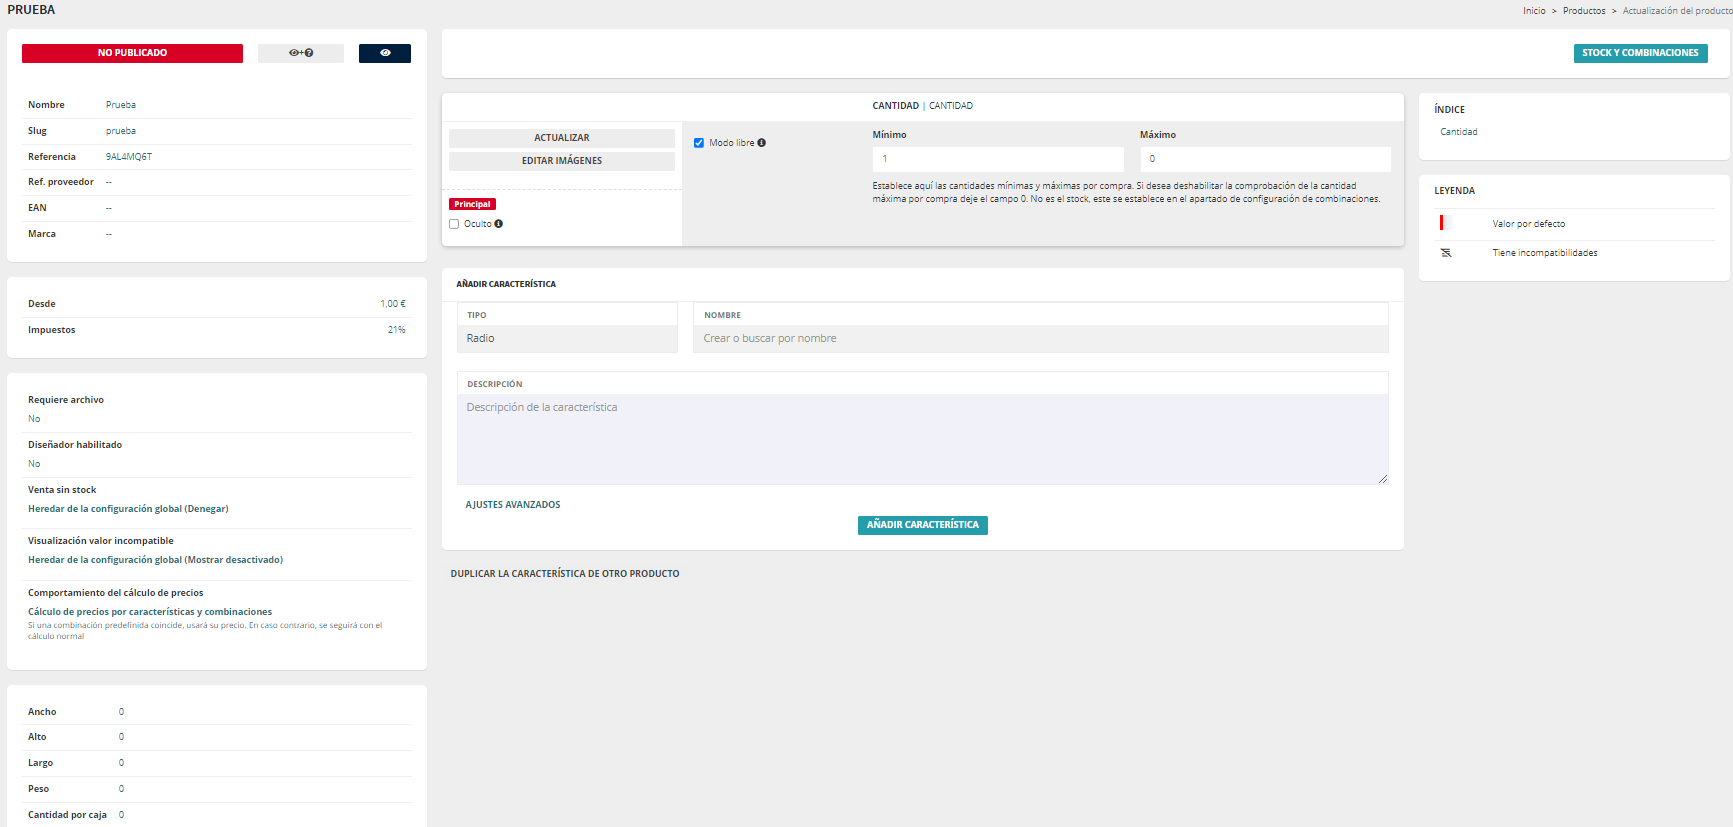1733x827 pixels.
Task: Click the info icon next to Modo libre
Action: pyautogui.click(x=762, y=143)
